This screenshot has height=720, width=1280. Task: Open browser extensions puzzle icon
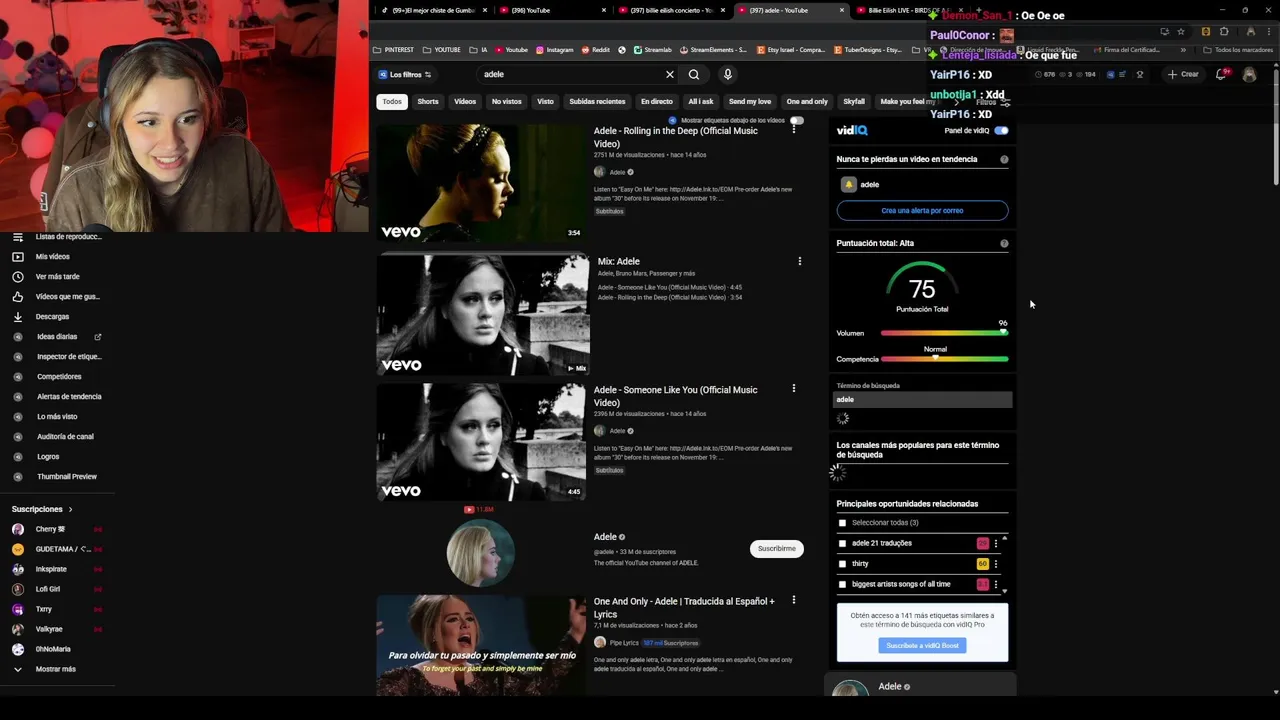pyautogui.click(x=1224, y=32)
